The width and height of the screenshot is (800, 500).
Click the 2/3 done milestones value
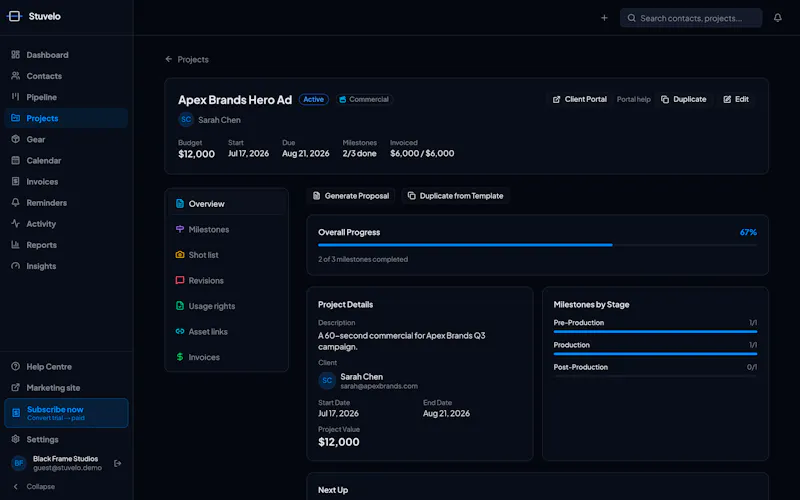pos(360,154)
